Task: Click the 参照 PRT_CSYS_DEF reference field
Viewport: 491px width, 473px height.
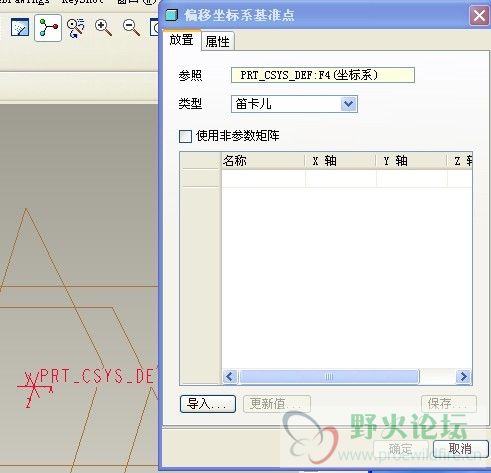Action: 323,75
